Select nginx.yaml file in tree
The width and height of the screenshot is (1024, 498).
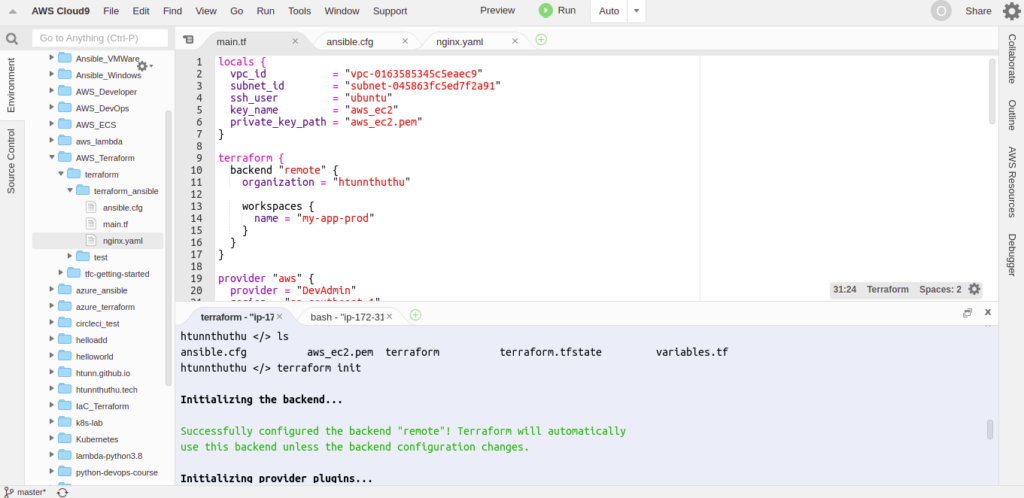98,240
